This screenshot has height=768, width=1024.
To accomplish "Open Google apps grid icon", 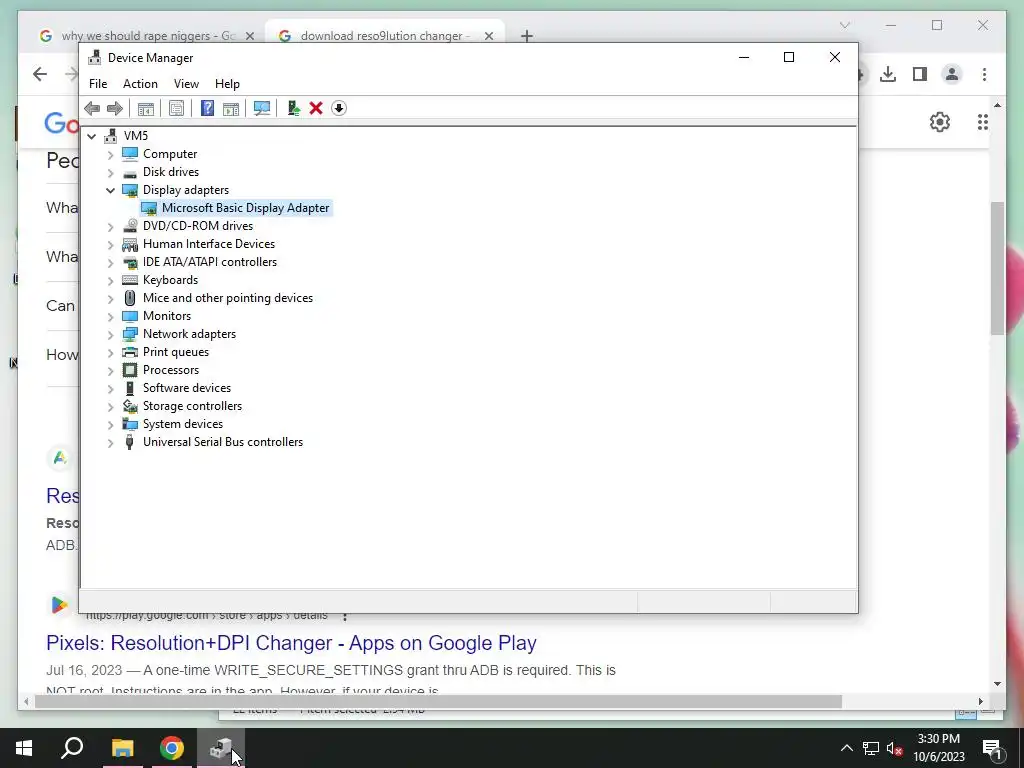I will (983, 122).
